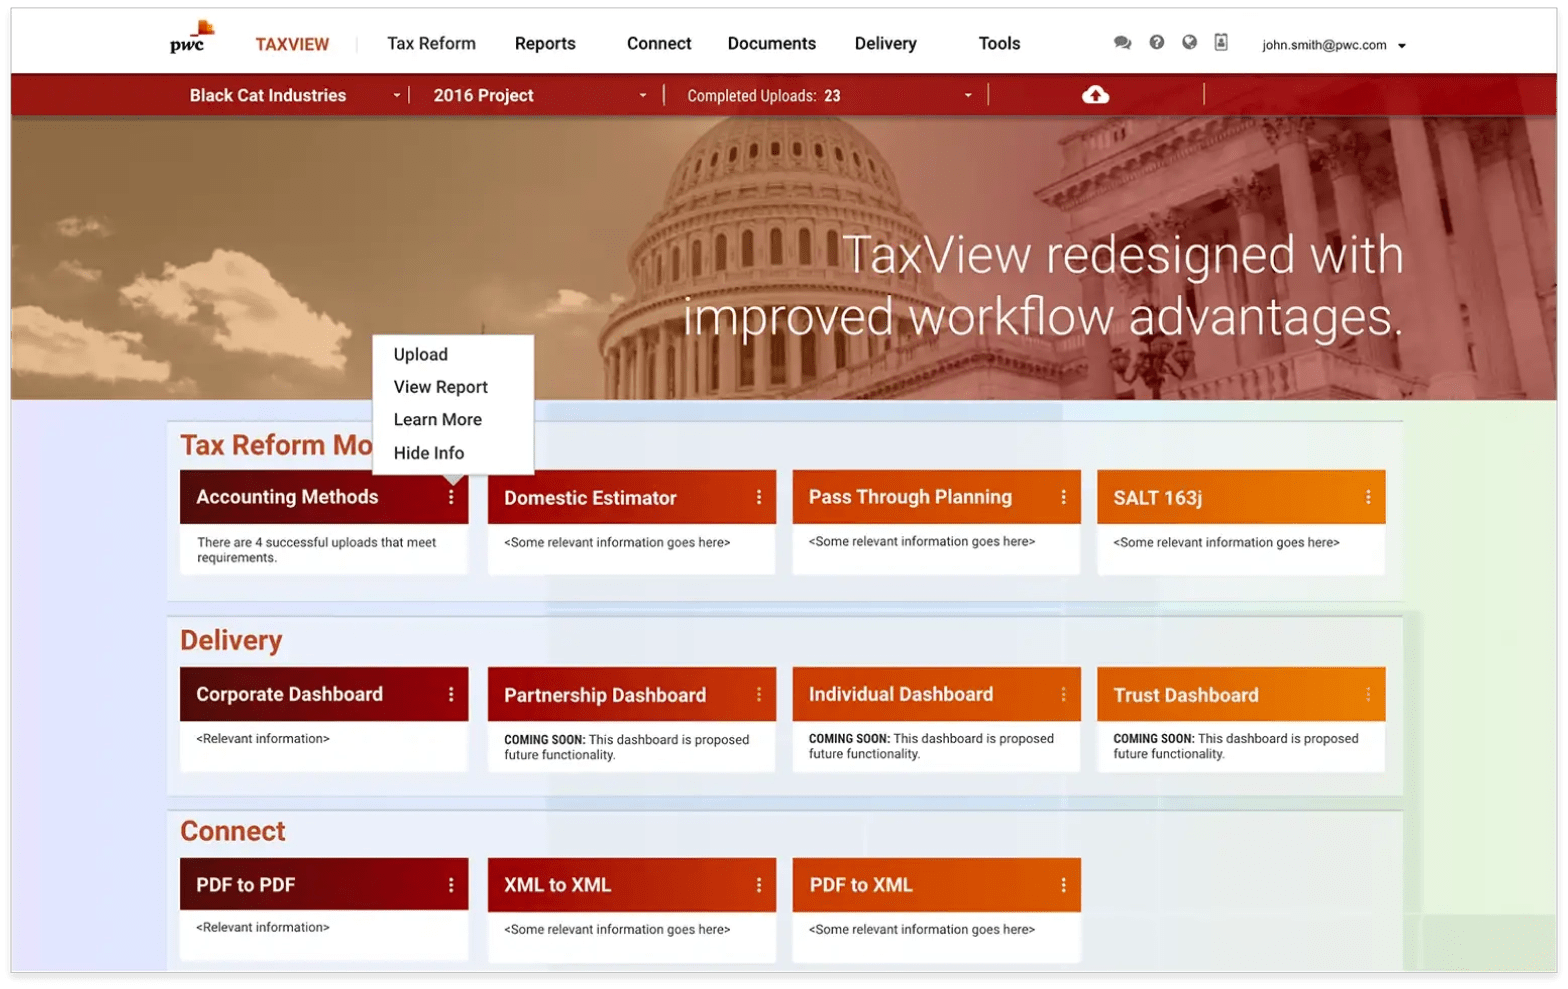Open Domestic Estimator three-dot menu
This screenshot has width=1568, height=989.
759,497
